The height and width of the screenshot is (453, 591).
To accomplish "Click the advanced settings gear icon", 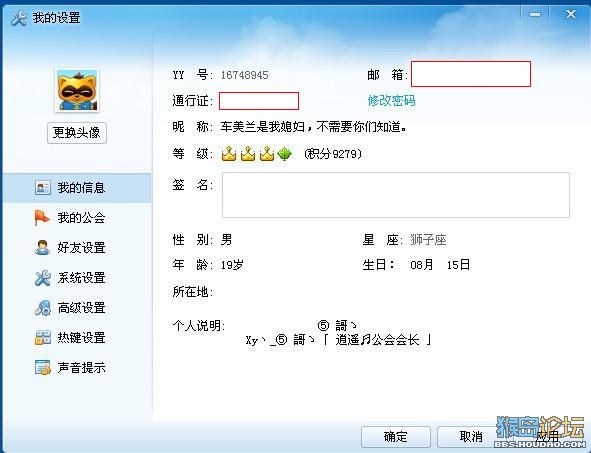I will (x=43, y=308).
